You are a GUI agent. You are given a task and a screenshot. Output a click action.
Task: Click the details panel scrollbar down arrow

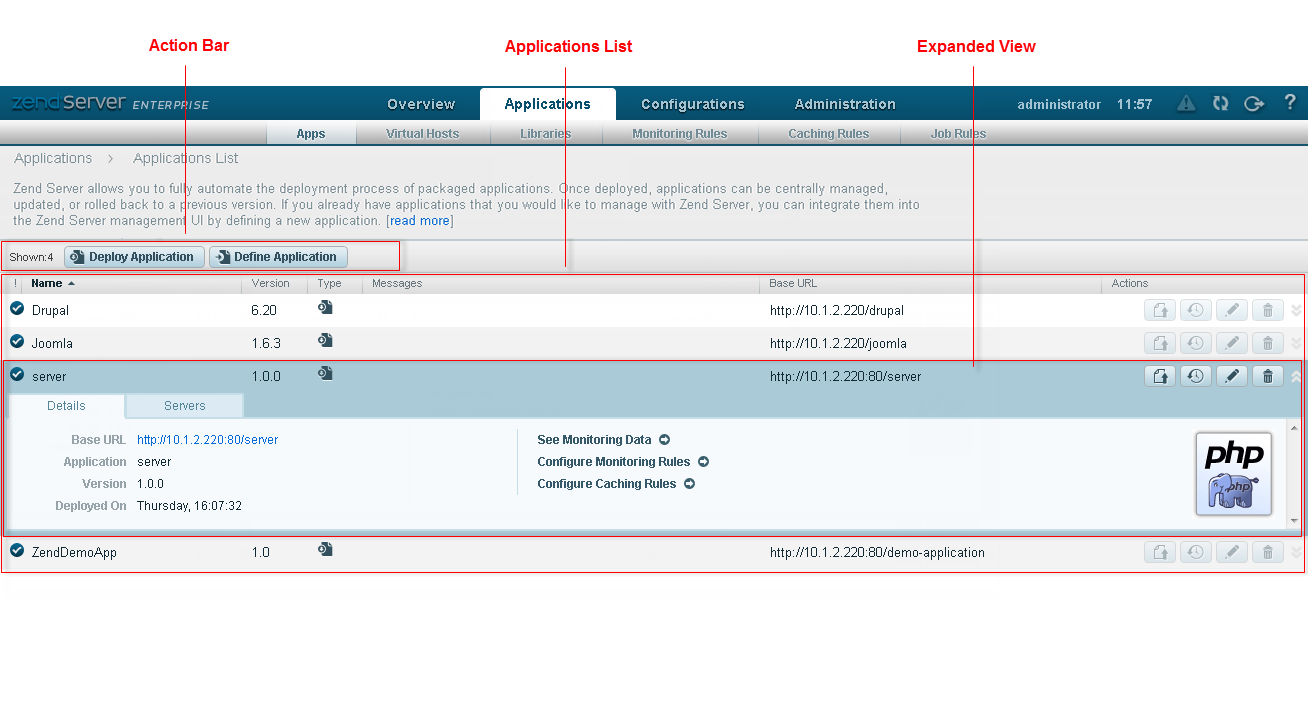[1294, 521]
